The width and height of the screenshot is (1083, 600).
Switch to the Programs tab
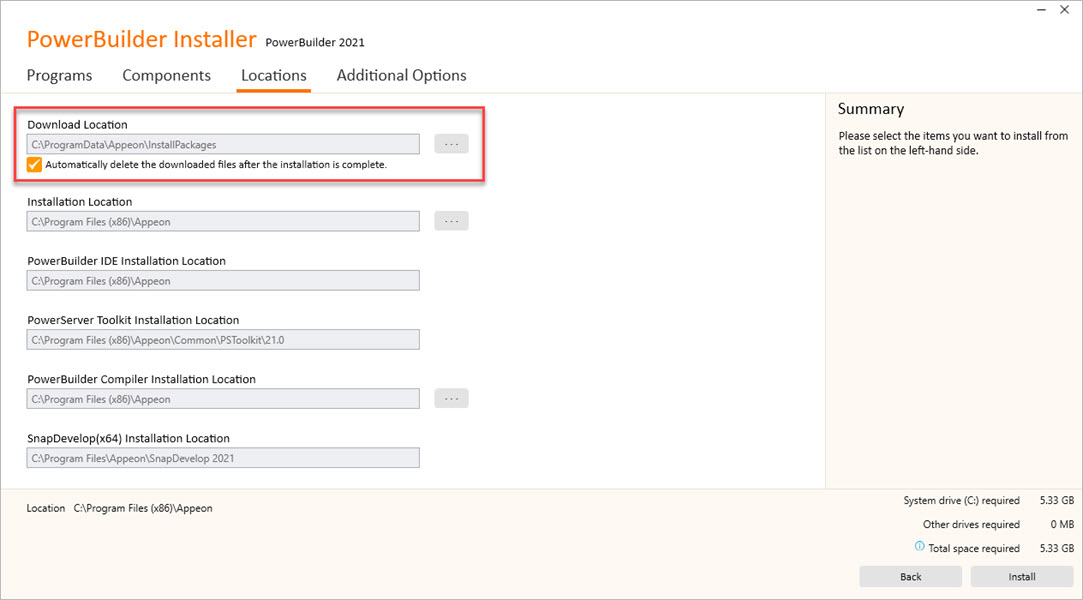[59, 75]
